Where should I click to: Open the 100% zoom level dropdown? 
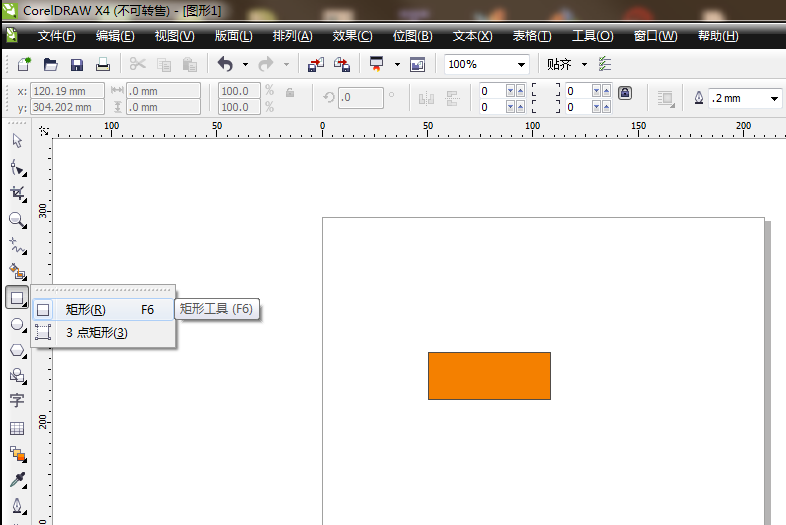coord(521,65)
